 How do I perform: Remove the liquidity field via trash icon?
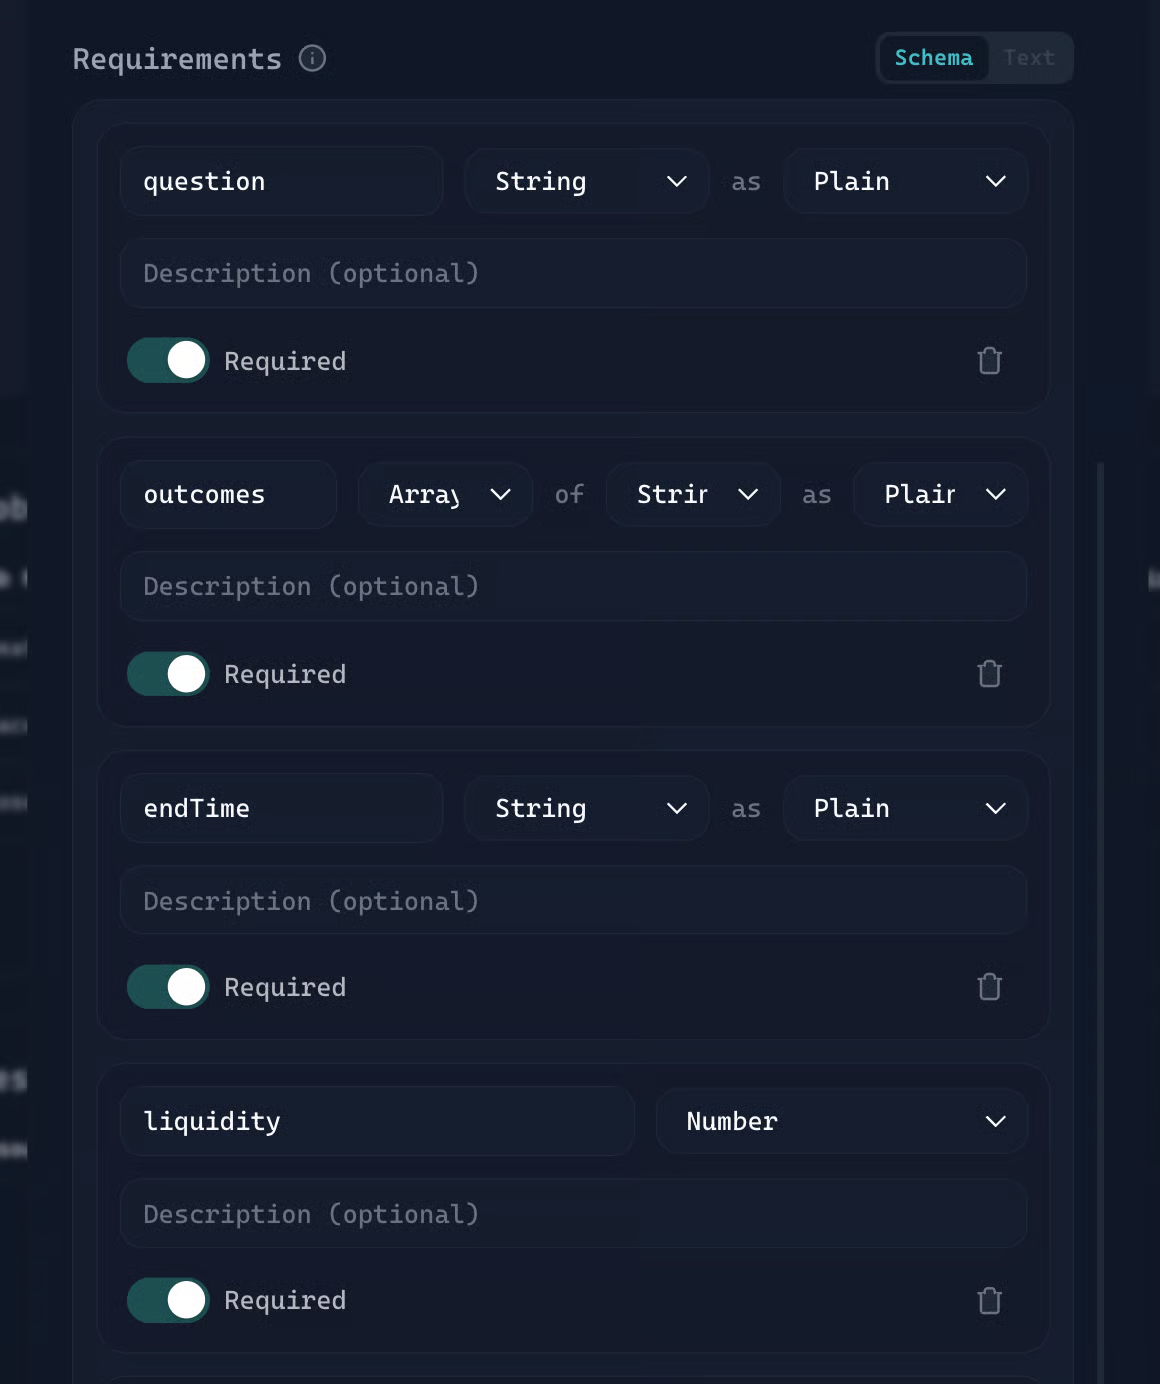(989, 1300)
